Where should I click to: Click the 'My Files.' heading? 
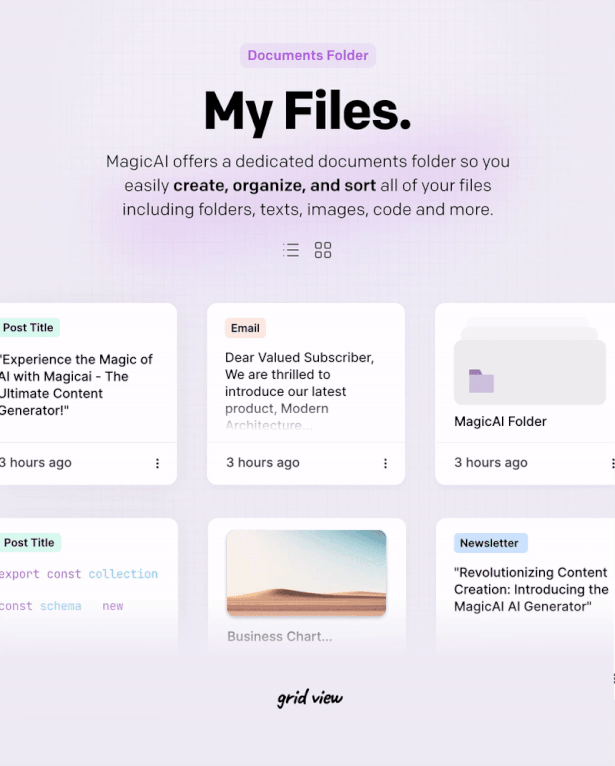[x=307, y=111]
